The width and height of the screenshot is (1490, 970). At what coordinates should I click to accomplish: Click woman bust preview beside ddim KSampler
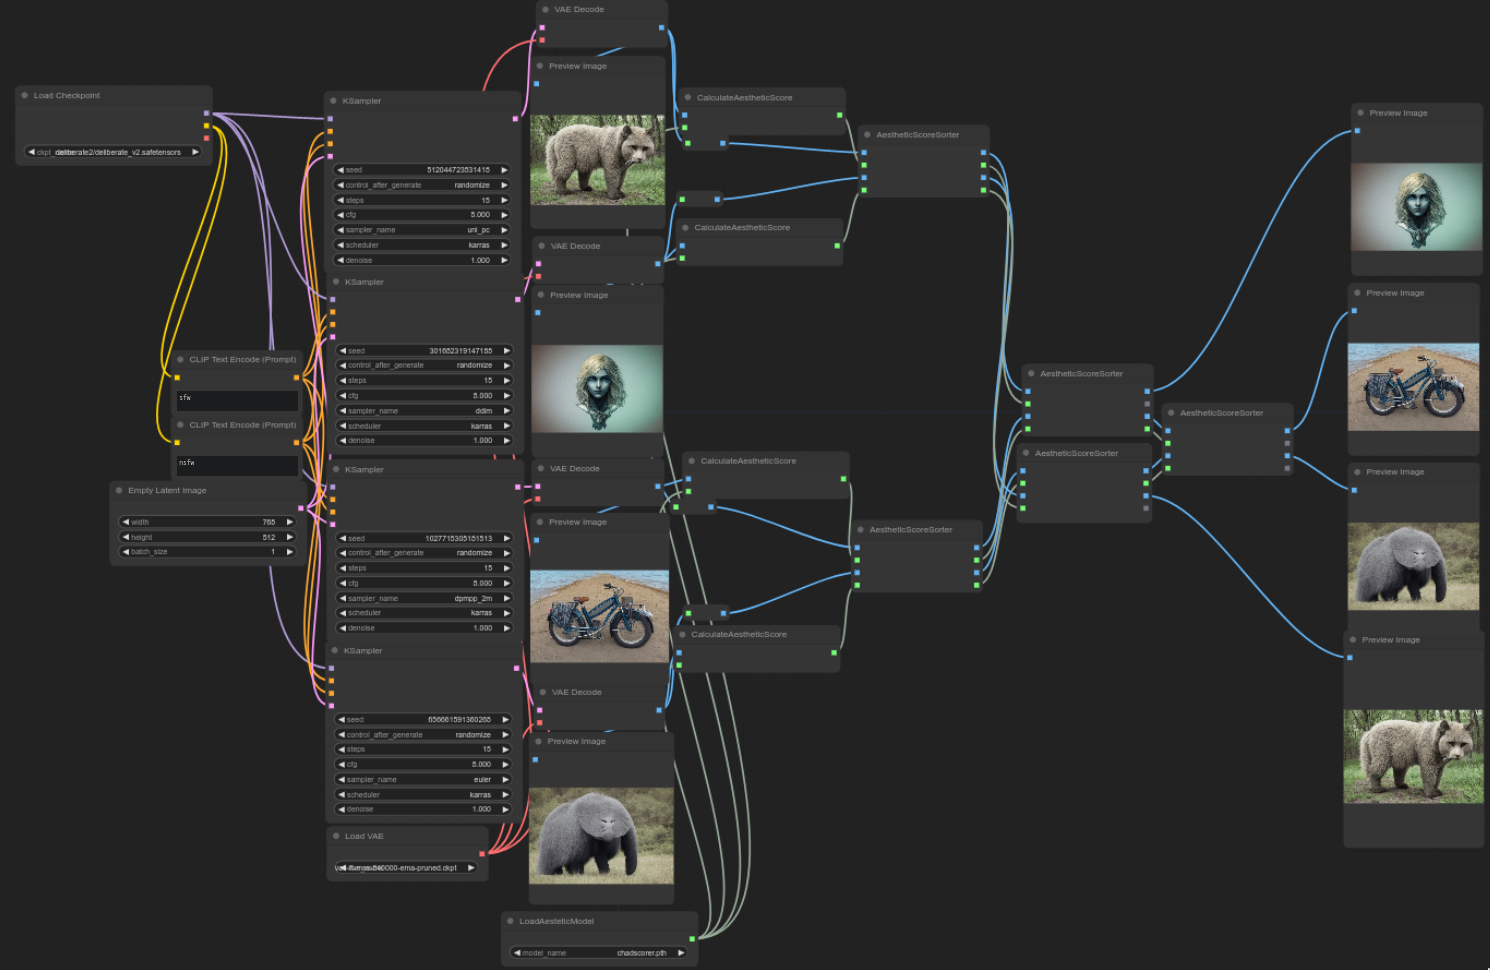coord(597,388)
